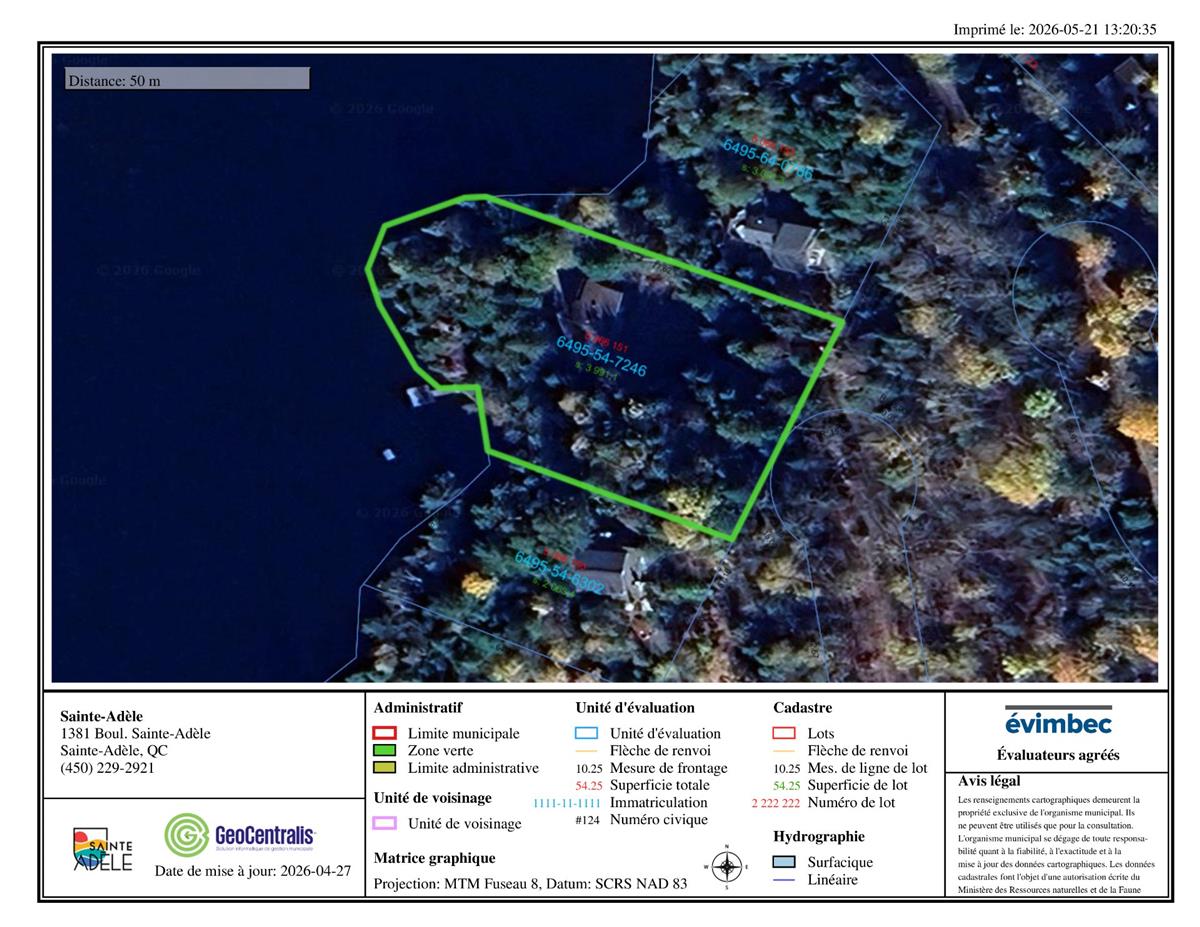This screenshot has height=927, width=1200.
Task: Click the Sainte-Adèle municipal logo
Action: (102, 848)
